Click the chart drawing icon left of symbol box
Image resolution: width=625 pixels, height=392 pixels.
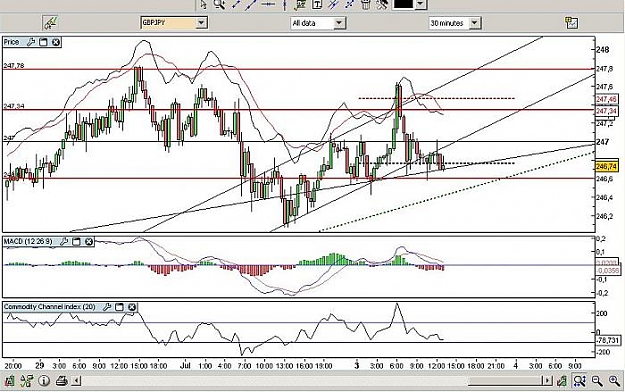pos(50,23)
